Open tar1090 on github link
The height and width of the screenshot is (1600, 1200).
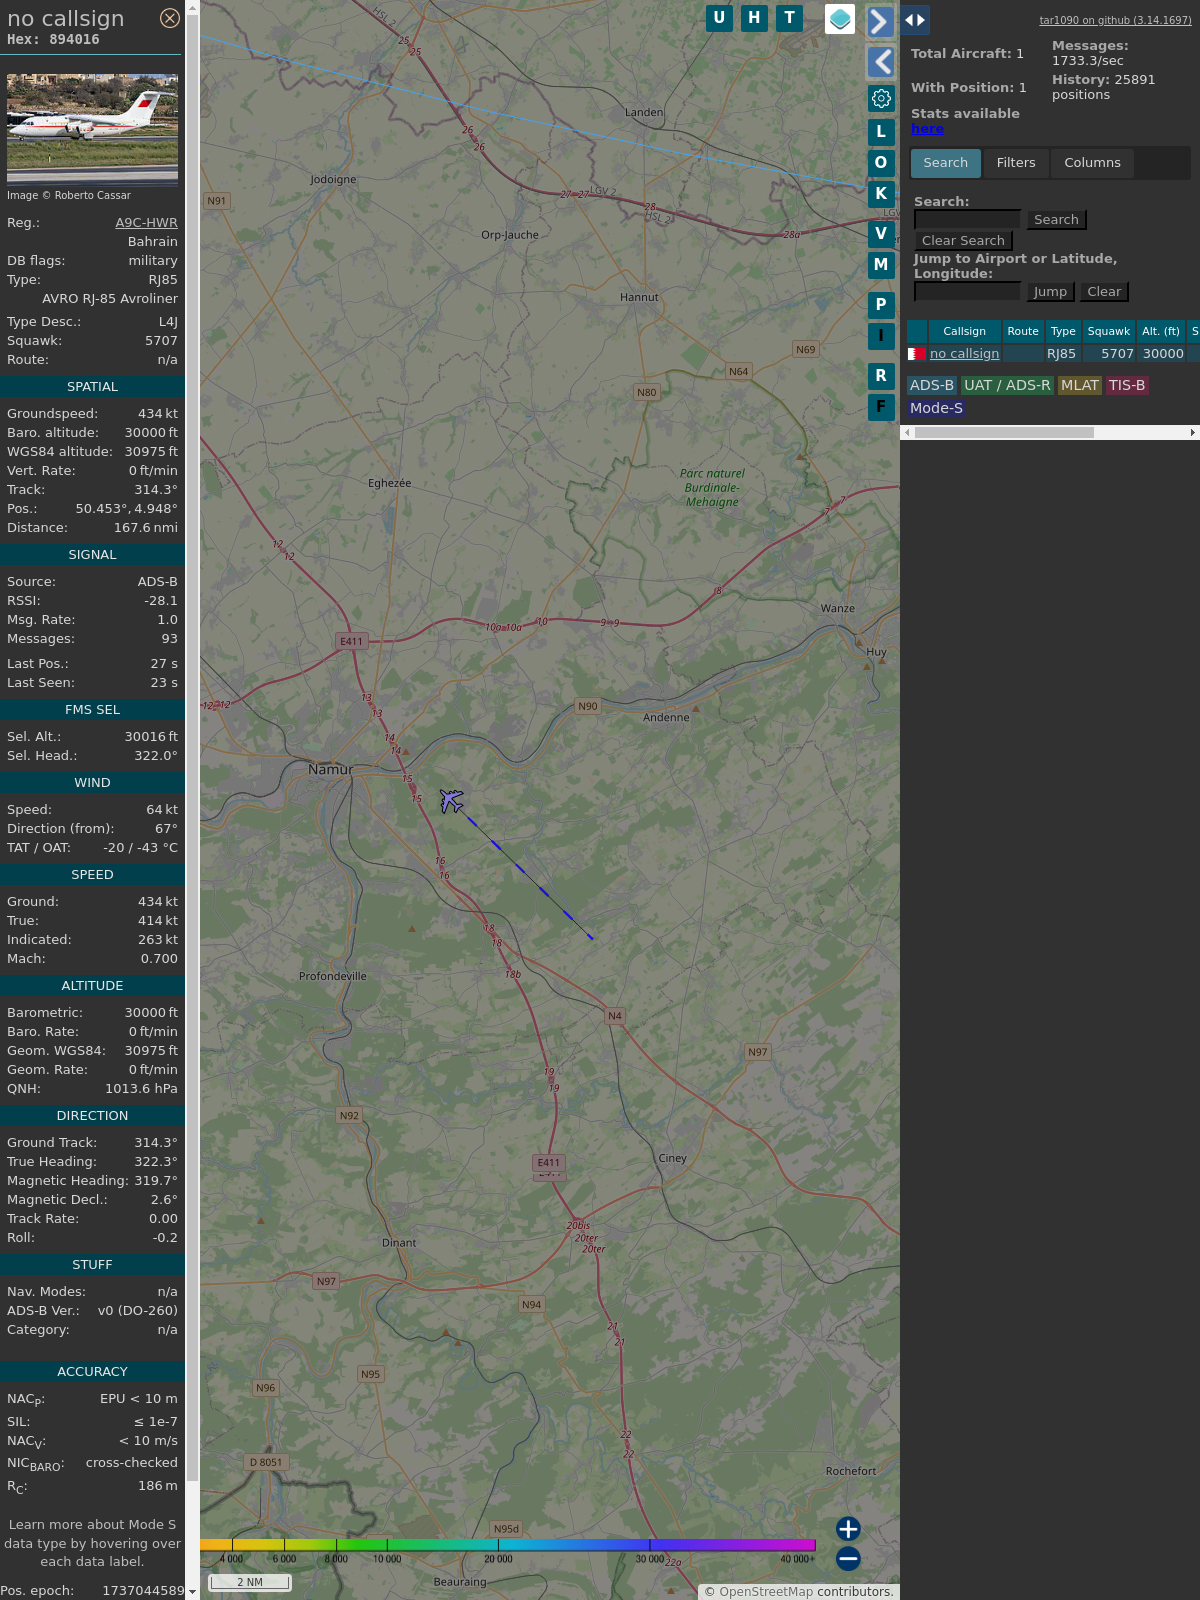[1115, 20]
